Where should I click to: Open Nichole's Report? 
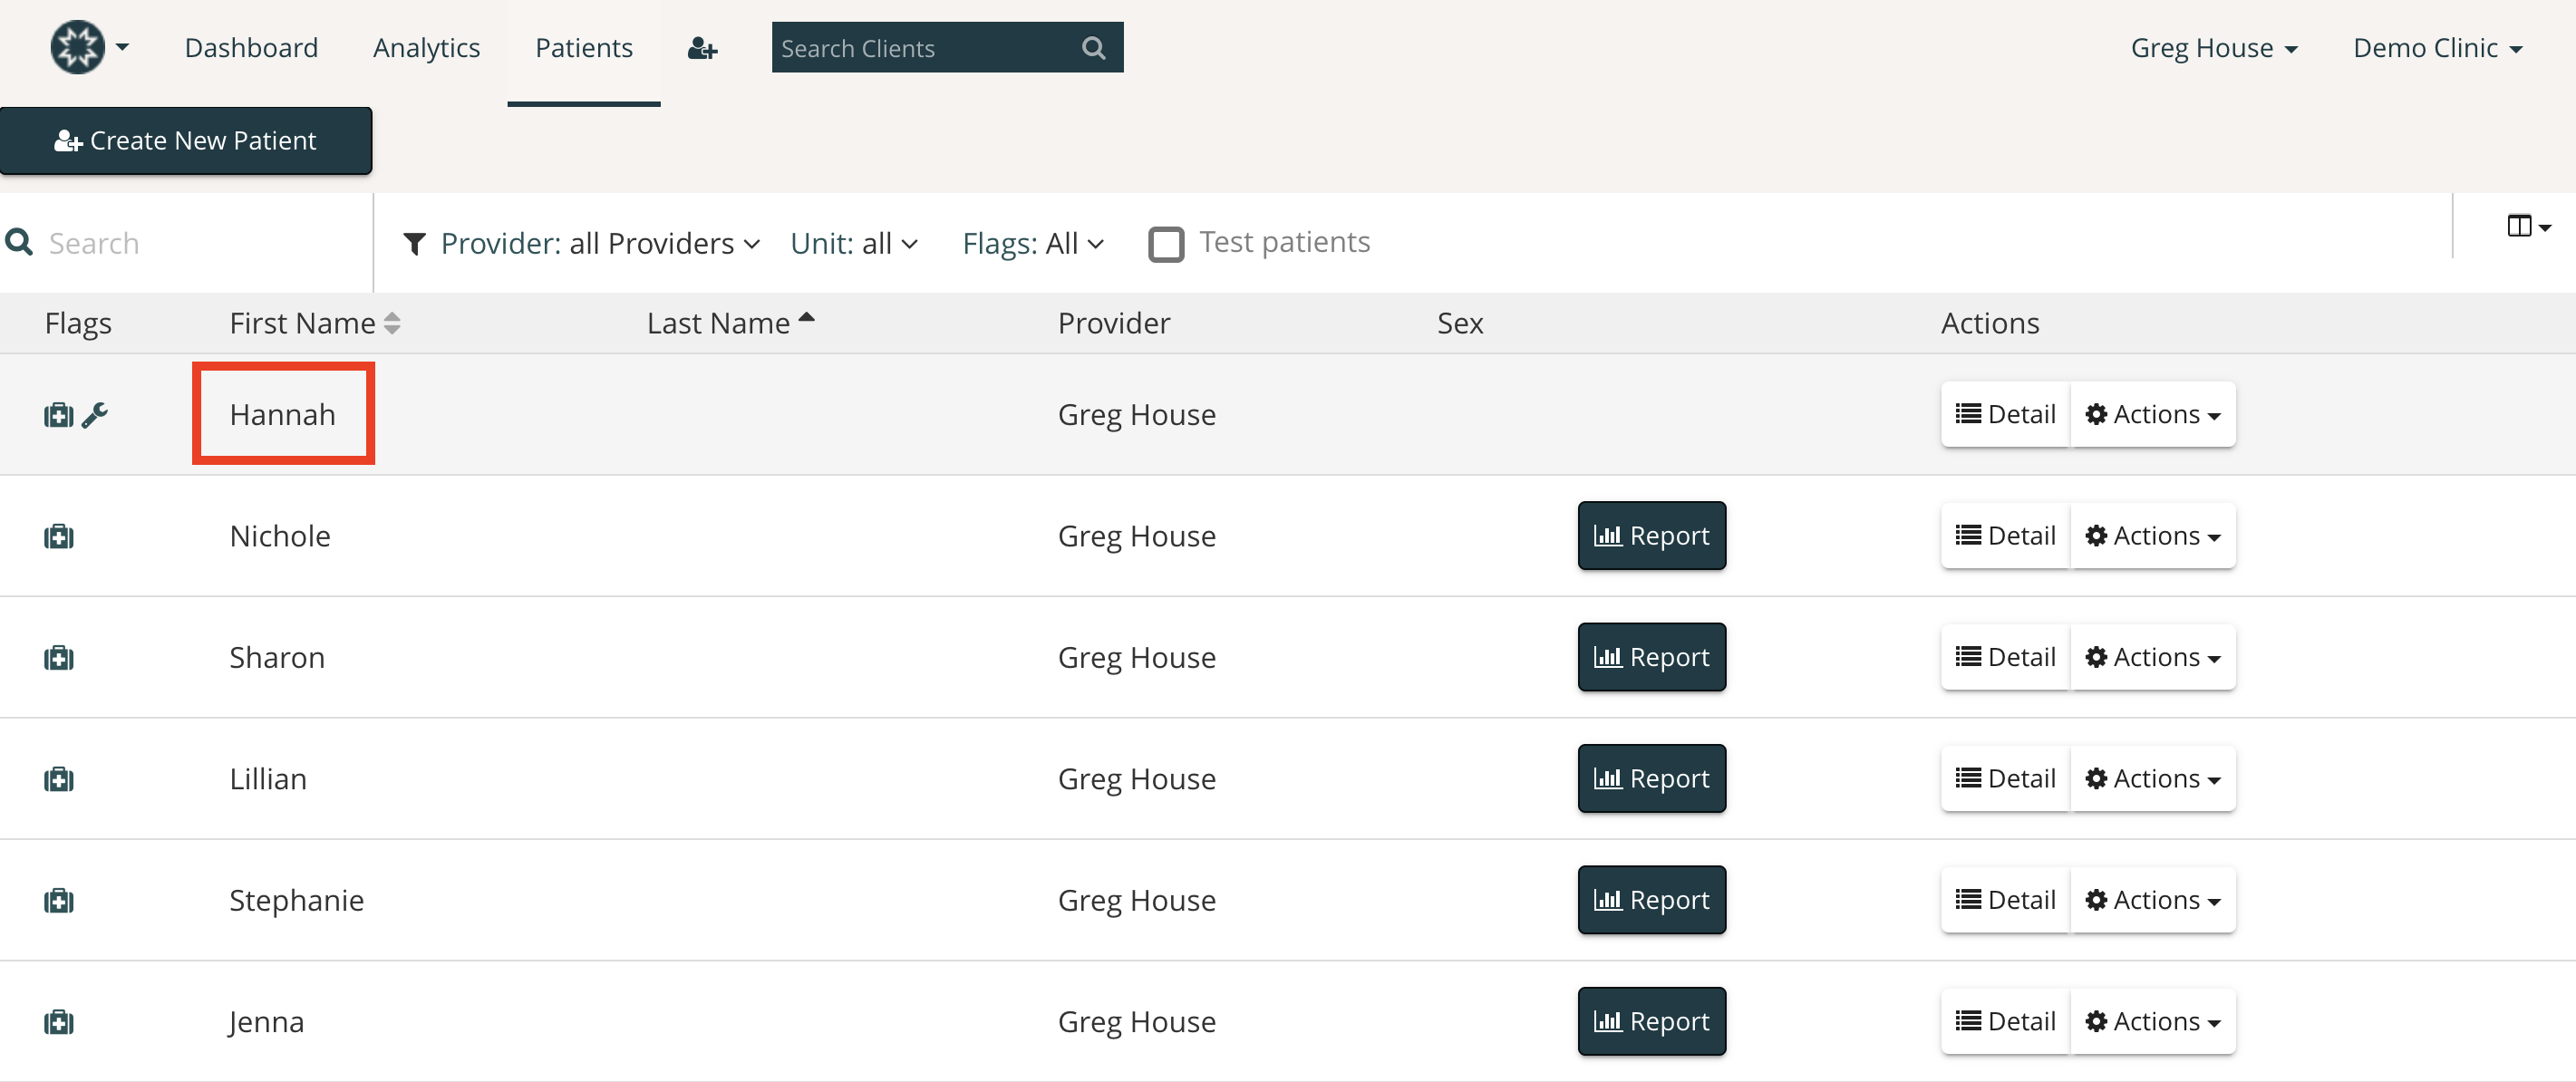tap(1651, 536)
